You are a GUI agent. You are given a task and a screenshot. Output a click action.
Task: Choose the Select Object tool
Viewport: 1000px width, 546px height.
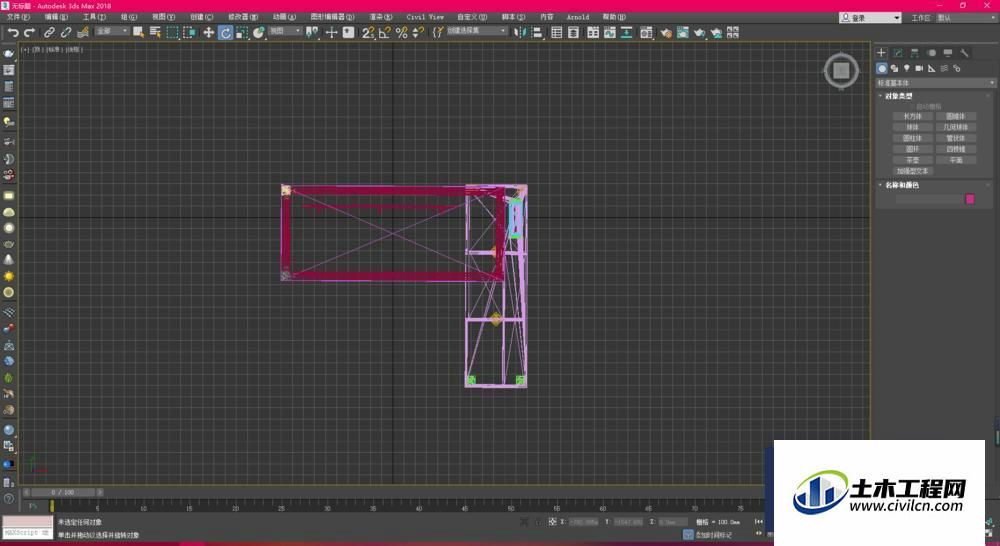click(138, 33)
